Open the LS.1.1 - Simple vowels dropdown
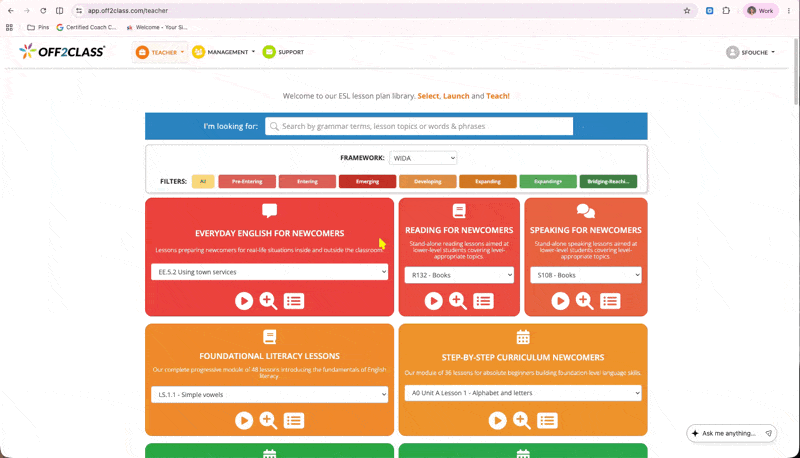This screenshot has height=458, width=800. 269,394
